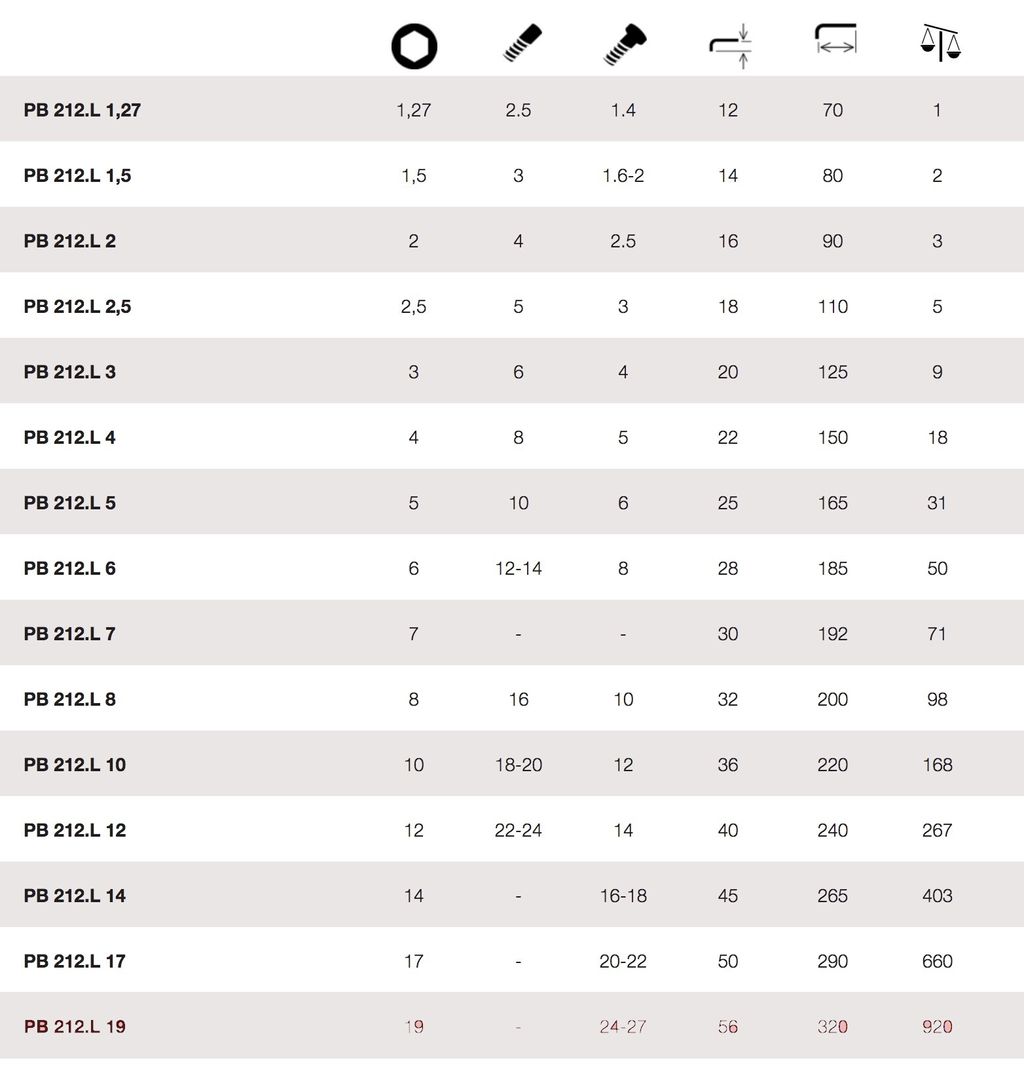This screenshot has height=1071, width=1024.
Task: Open the PB 212.L 19 product link
Action: pyautogui.click(x=75, y=1026)
